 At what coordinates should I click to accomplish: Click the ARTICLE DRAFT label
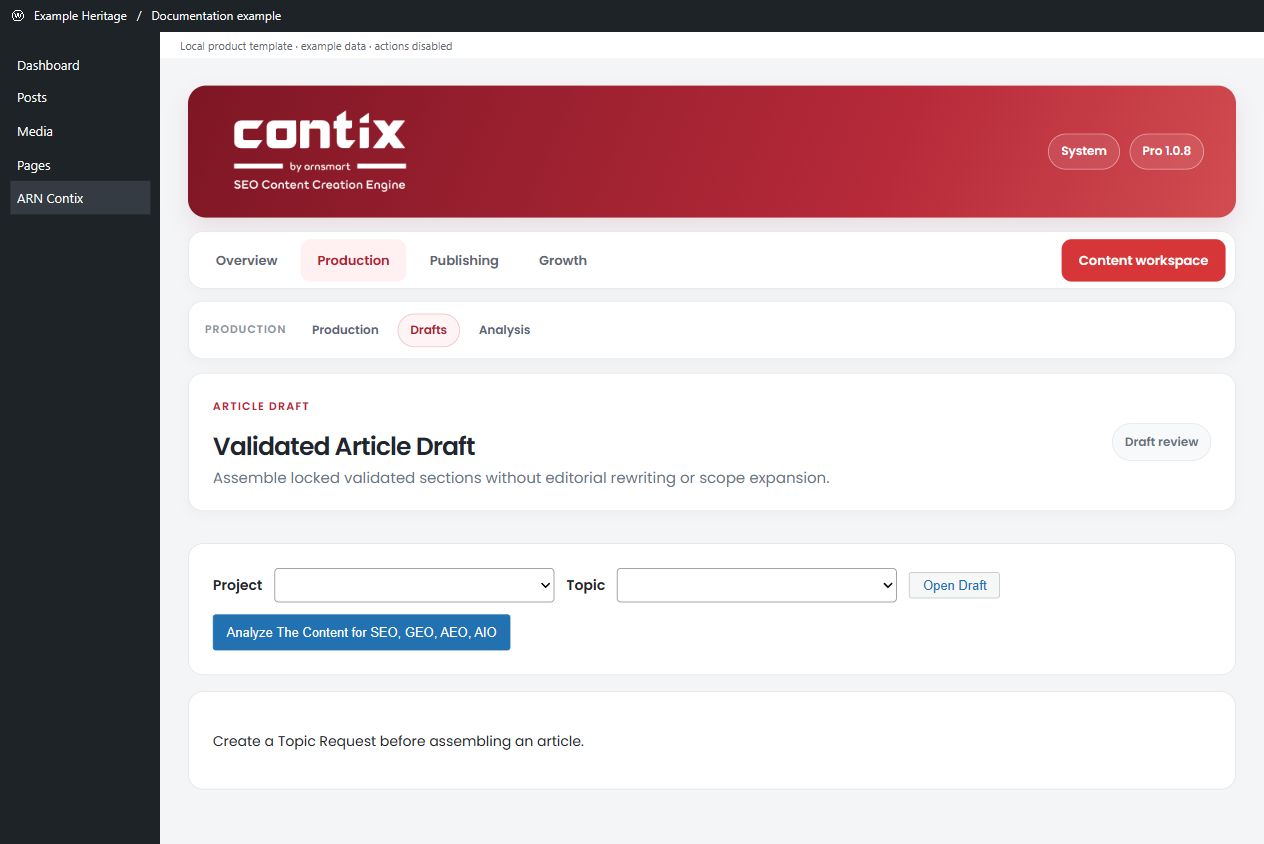click(261, 406)
